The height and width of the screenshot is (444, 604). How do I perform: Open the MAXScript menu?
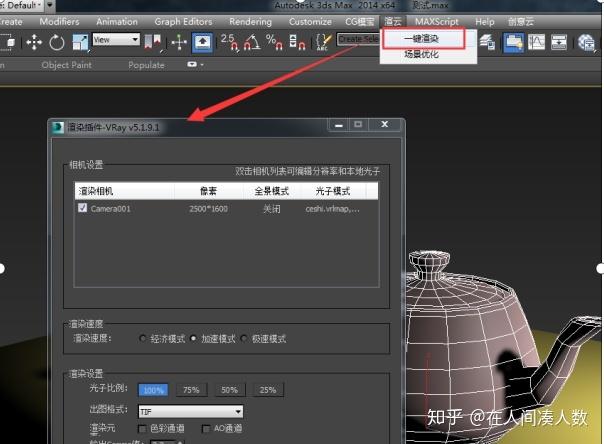(437, 22)
